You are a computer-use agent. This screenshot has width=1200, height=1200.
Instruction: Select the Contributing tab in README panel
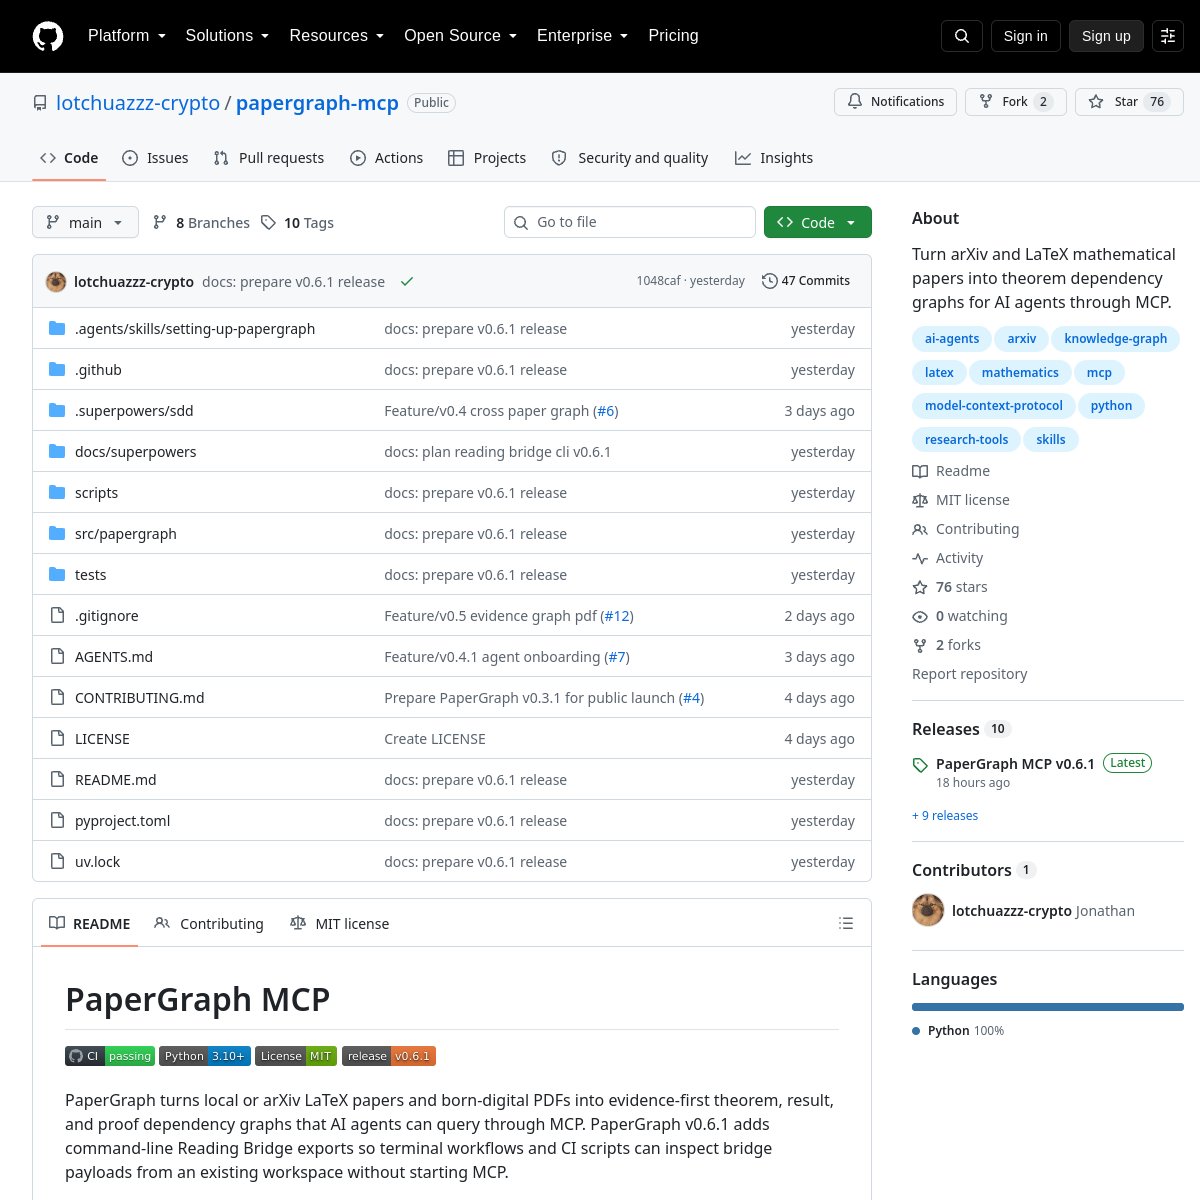209,924
